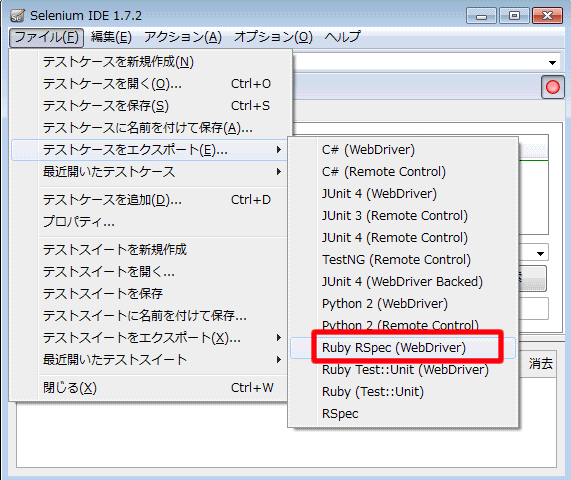Export as plain RSpec format
The height and width of the screenshot is (480, 571).
tap(403, 414)
